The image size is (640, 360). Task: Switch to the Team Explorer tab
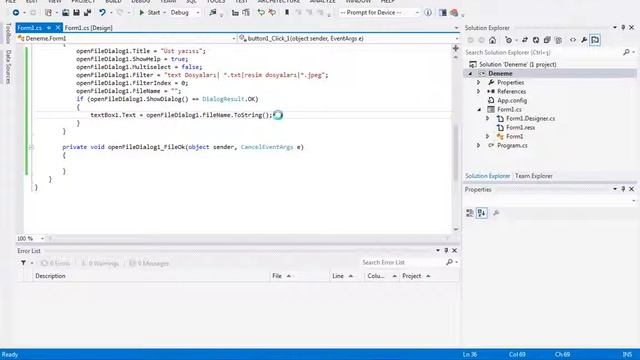coord(533,176)
